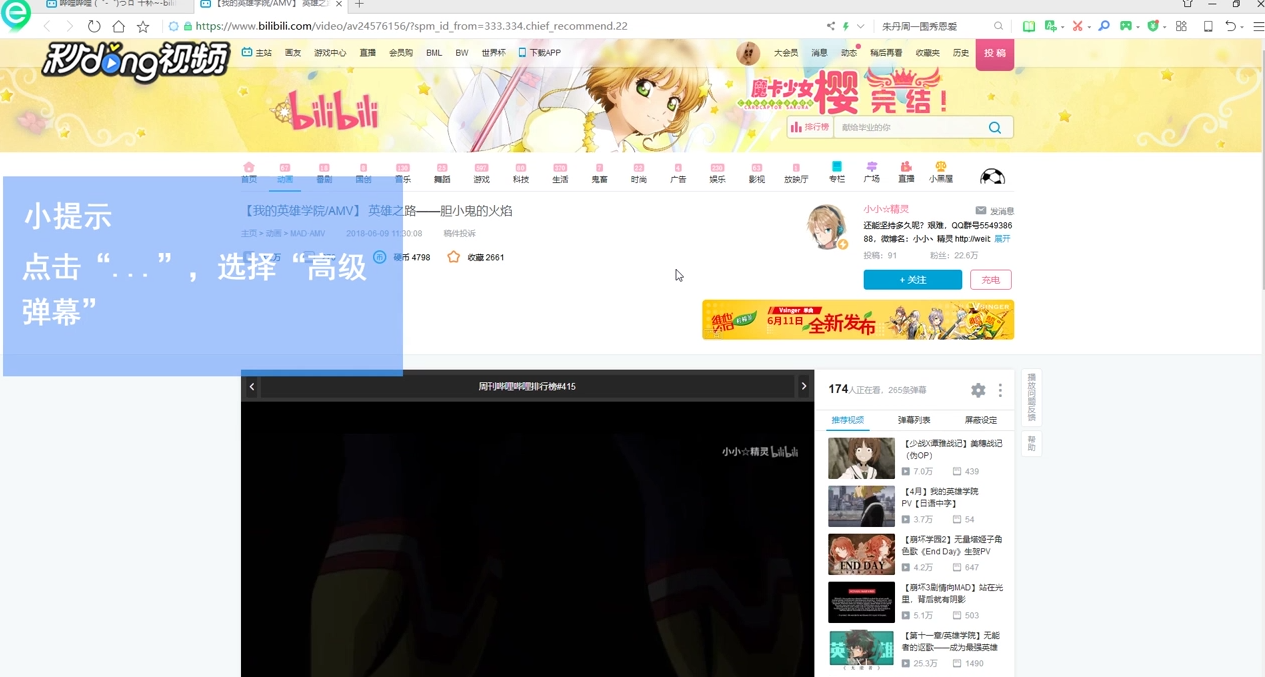Screen dimensions: 1265x677
Task: Click 稿件投诉 report link
Action: point(459,233)
